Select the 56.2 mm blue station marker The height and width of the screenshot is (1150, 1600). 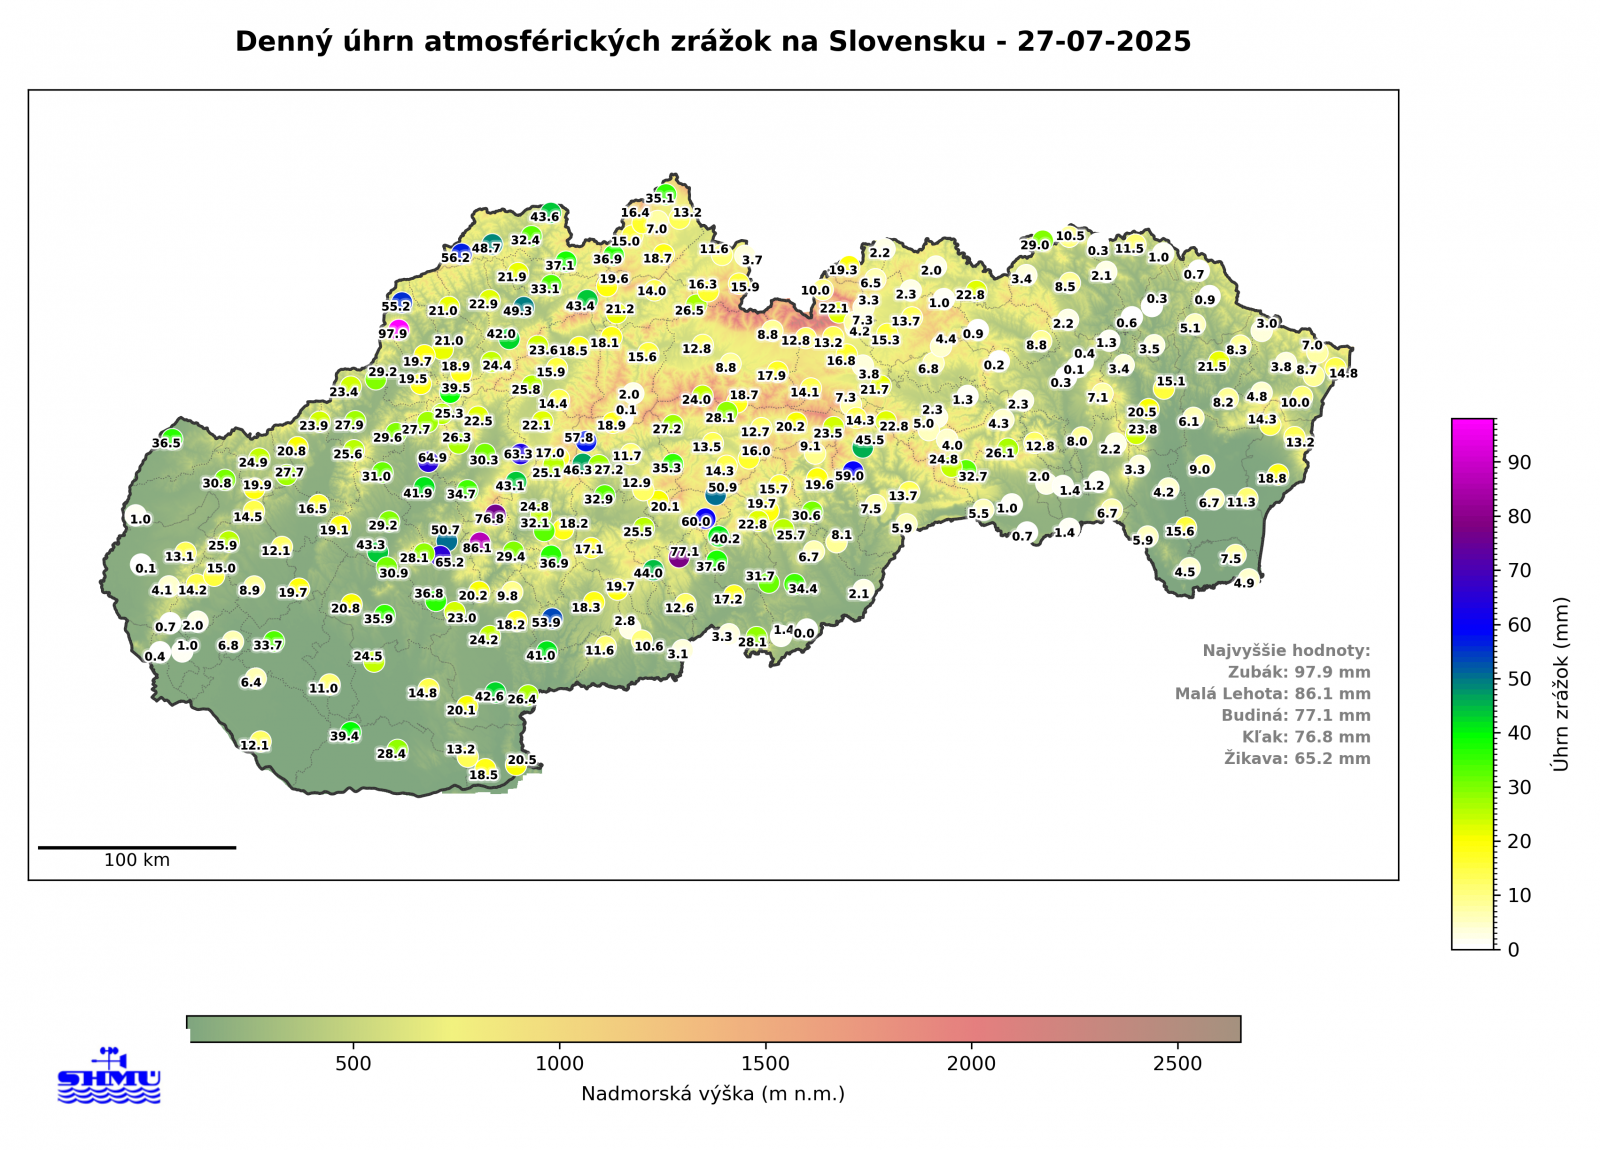(460, 252)
